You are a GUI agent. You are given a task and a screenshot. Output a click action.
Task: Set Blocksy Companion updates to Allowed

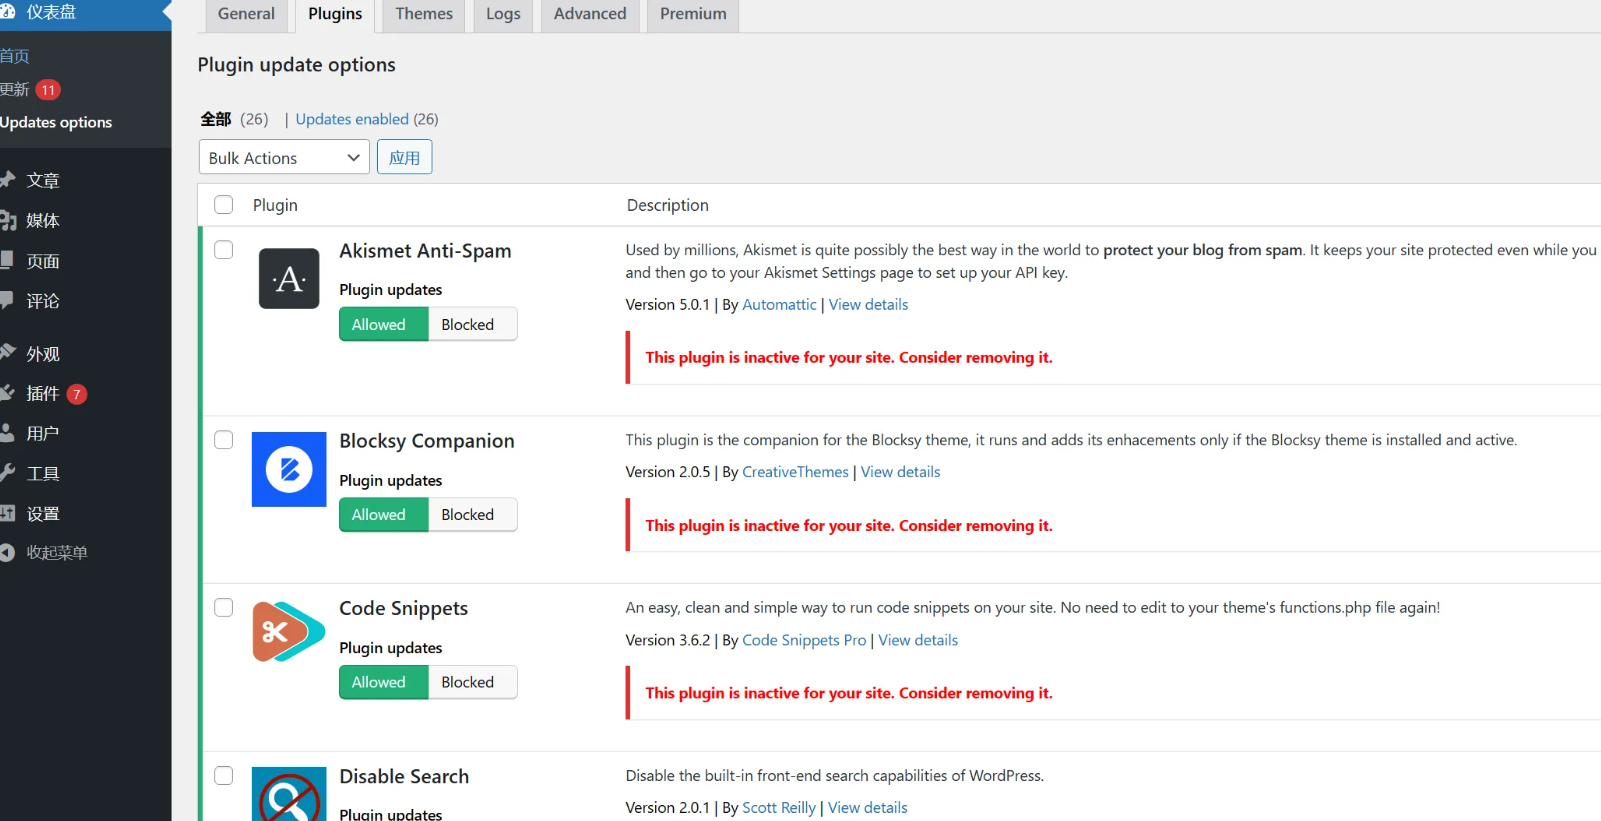pos(384,514)
